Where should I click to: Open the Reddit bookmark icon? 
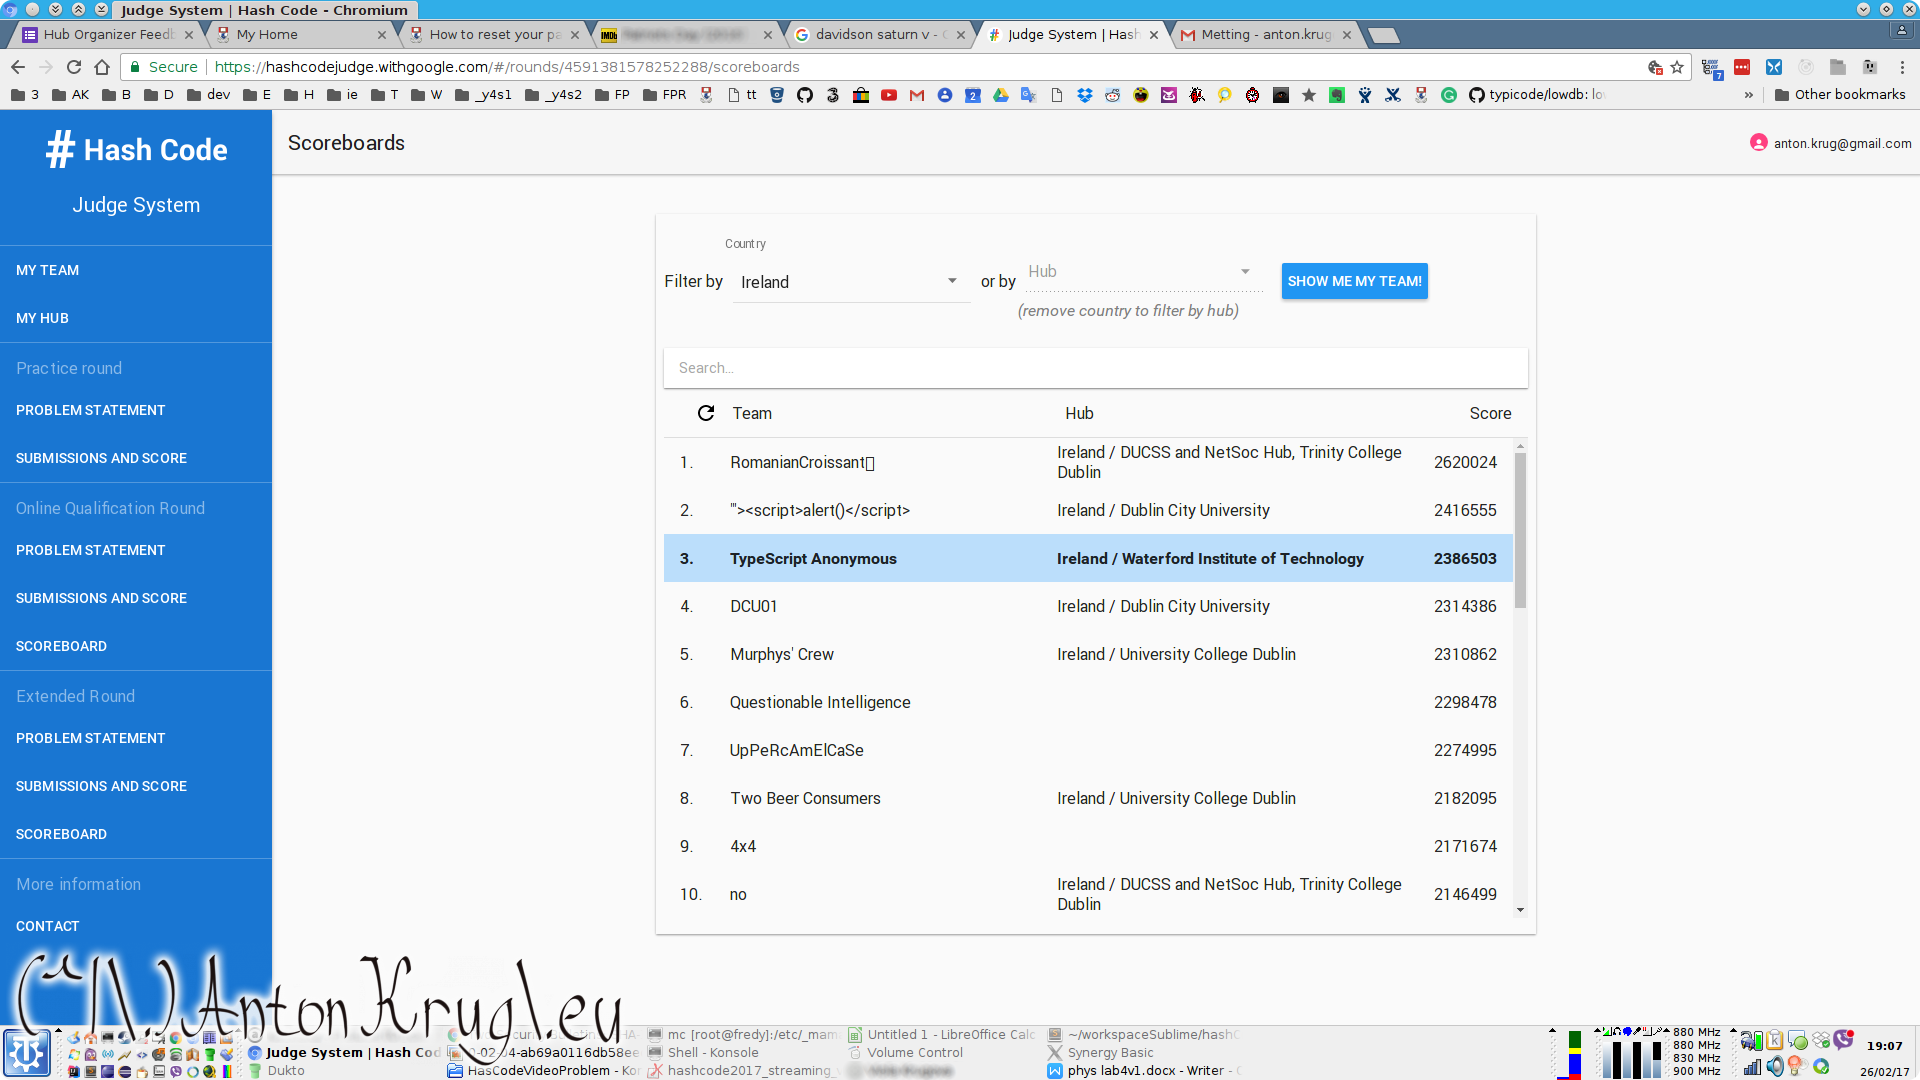click(x=1113, y=95)
